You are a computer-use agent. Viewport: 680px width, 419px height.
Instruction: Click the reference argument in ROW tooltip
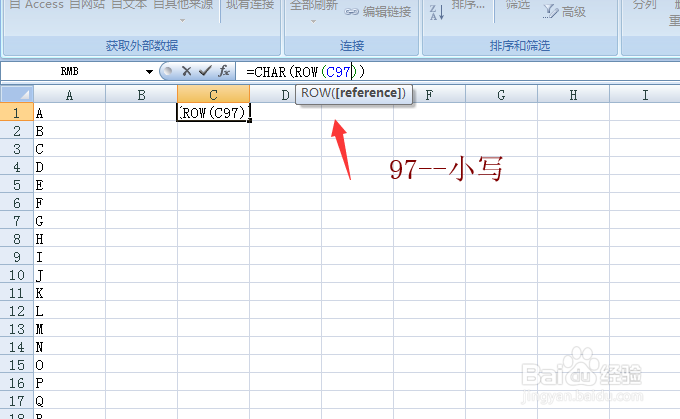tap(369, 93)
